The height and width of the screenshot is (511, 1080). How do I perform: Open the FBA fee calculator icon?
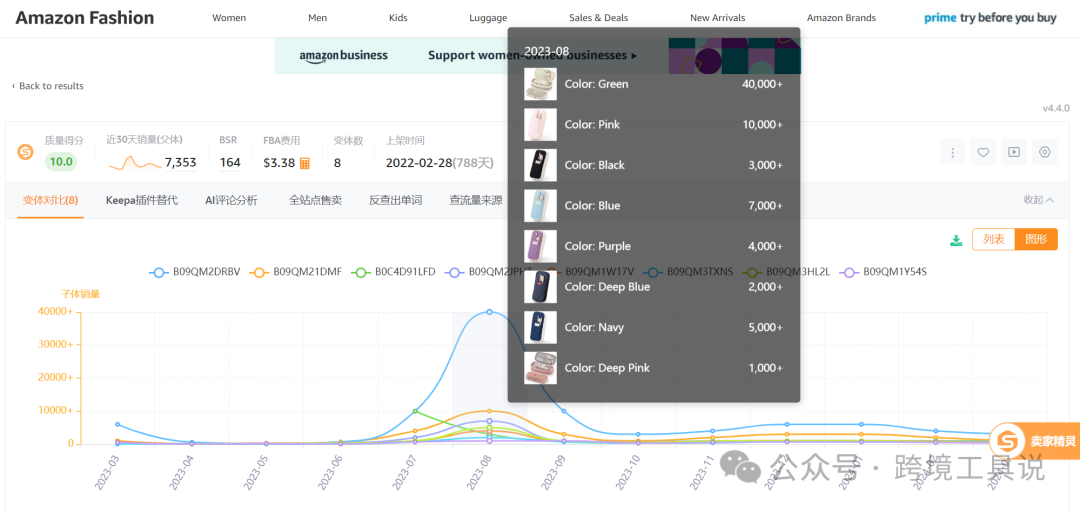(x=304, y=163)
